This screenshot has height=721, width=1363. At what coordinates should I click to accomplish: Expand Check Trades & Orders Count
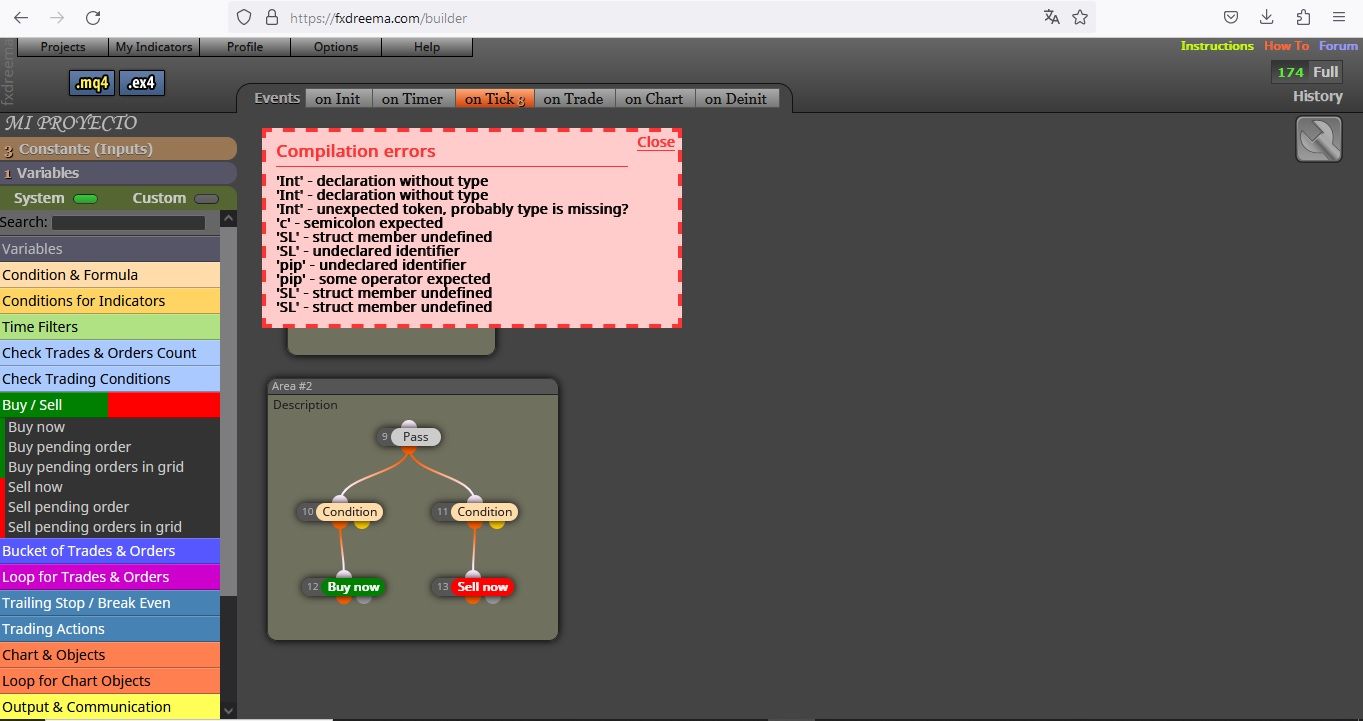tap(110, 353)
